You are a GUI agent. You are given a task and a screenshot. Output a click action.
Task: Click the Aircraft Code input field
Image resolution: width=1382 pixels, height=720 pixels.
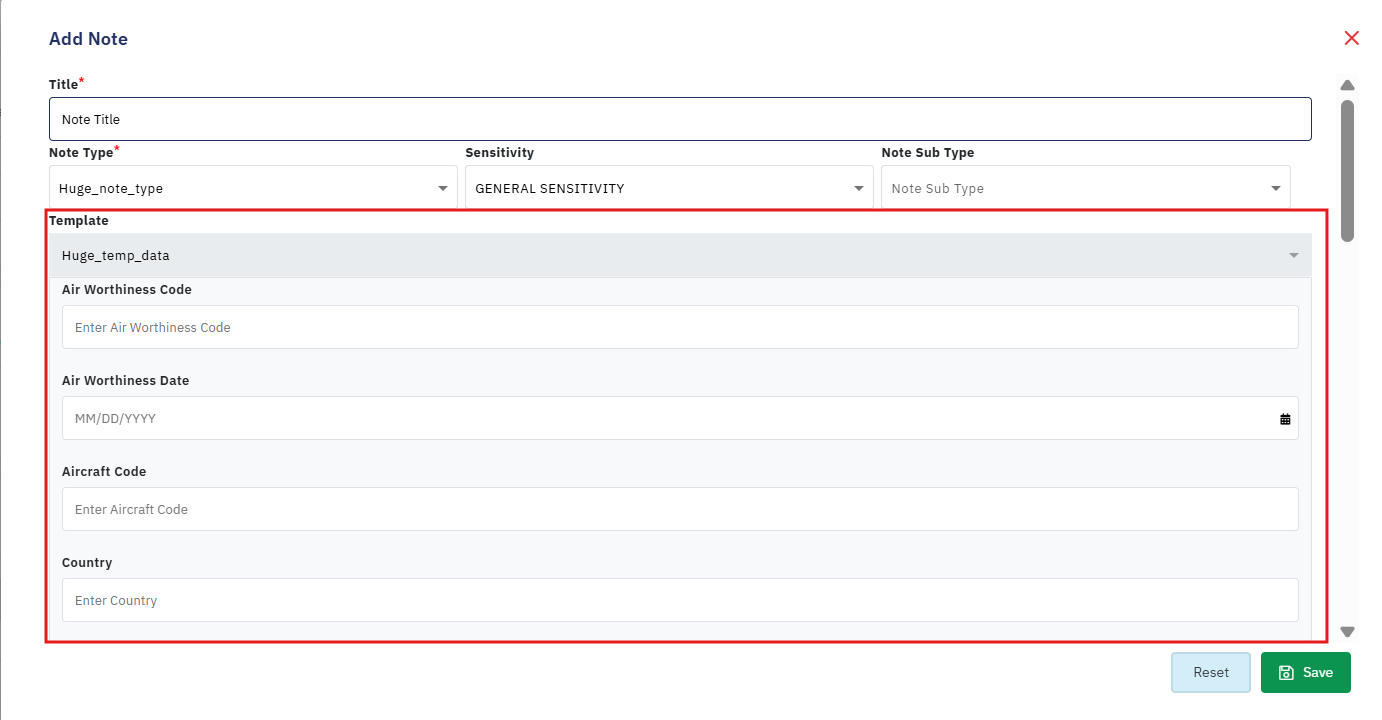coord(680,509)
